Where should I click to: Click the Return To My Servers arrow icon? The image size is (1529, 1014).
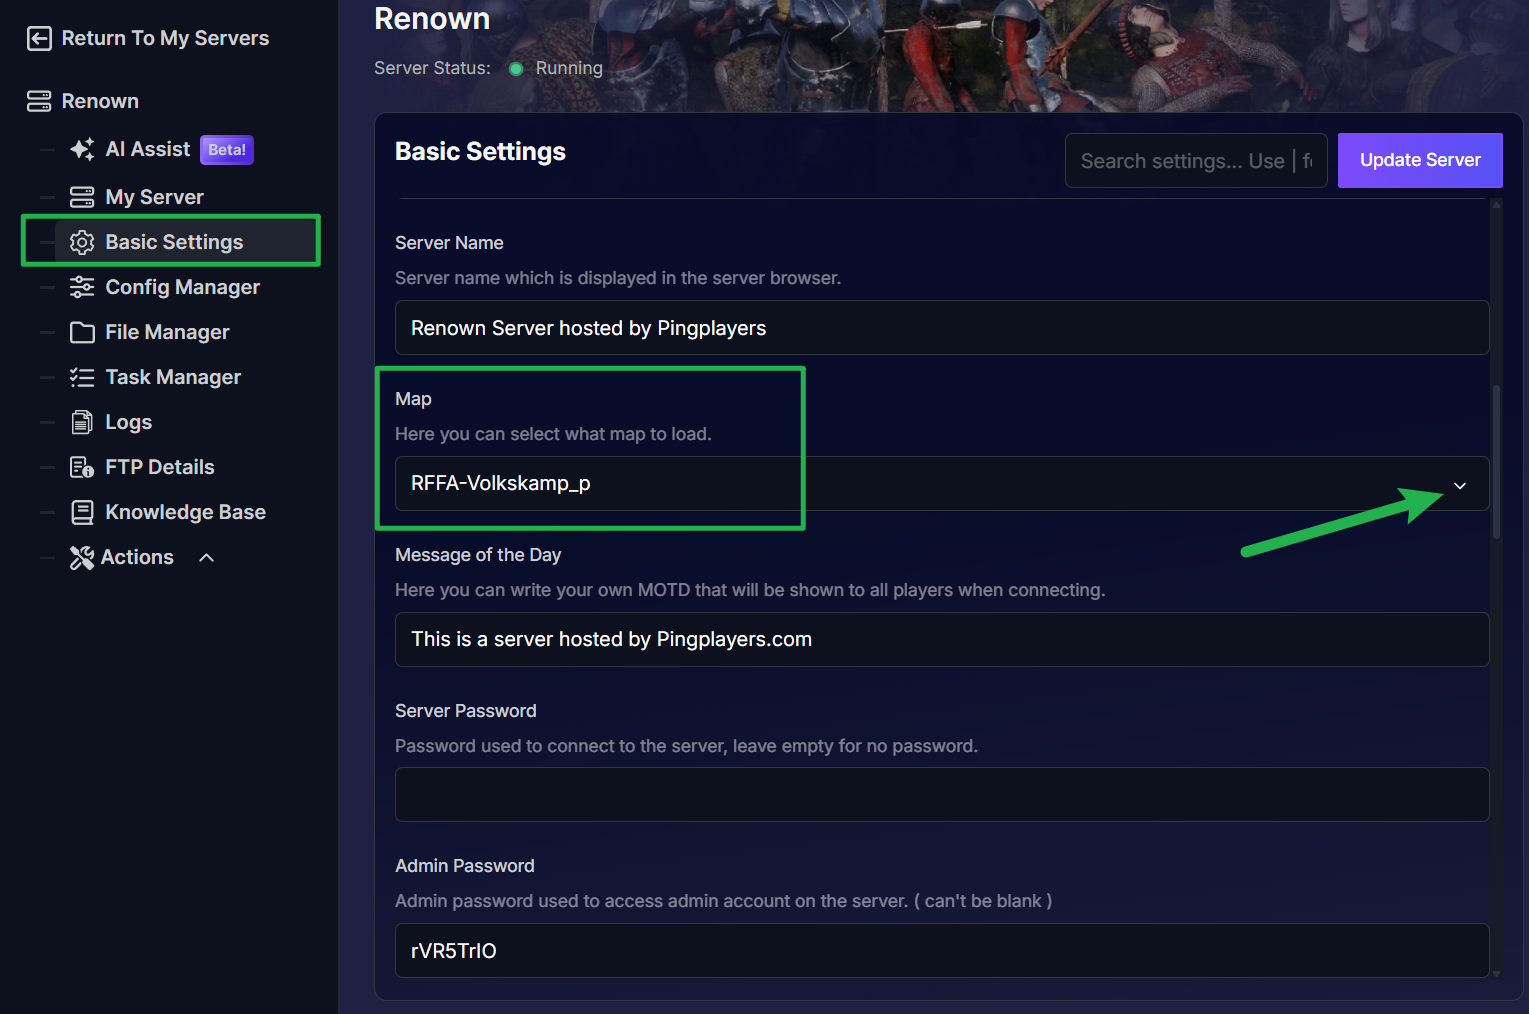[39, 38]
